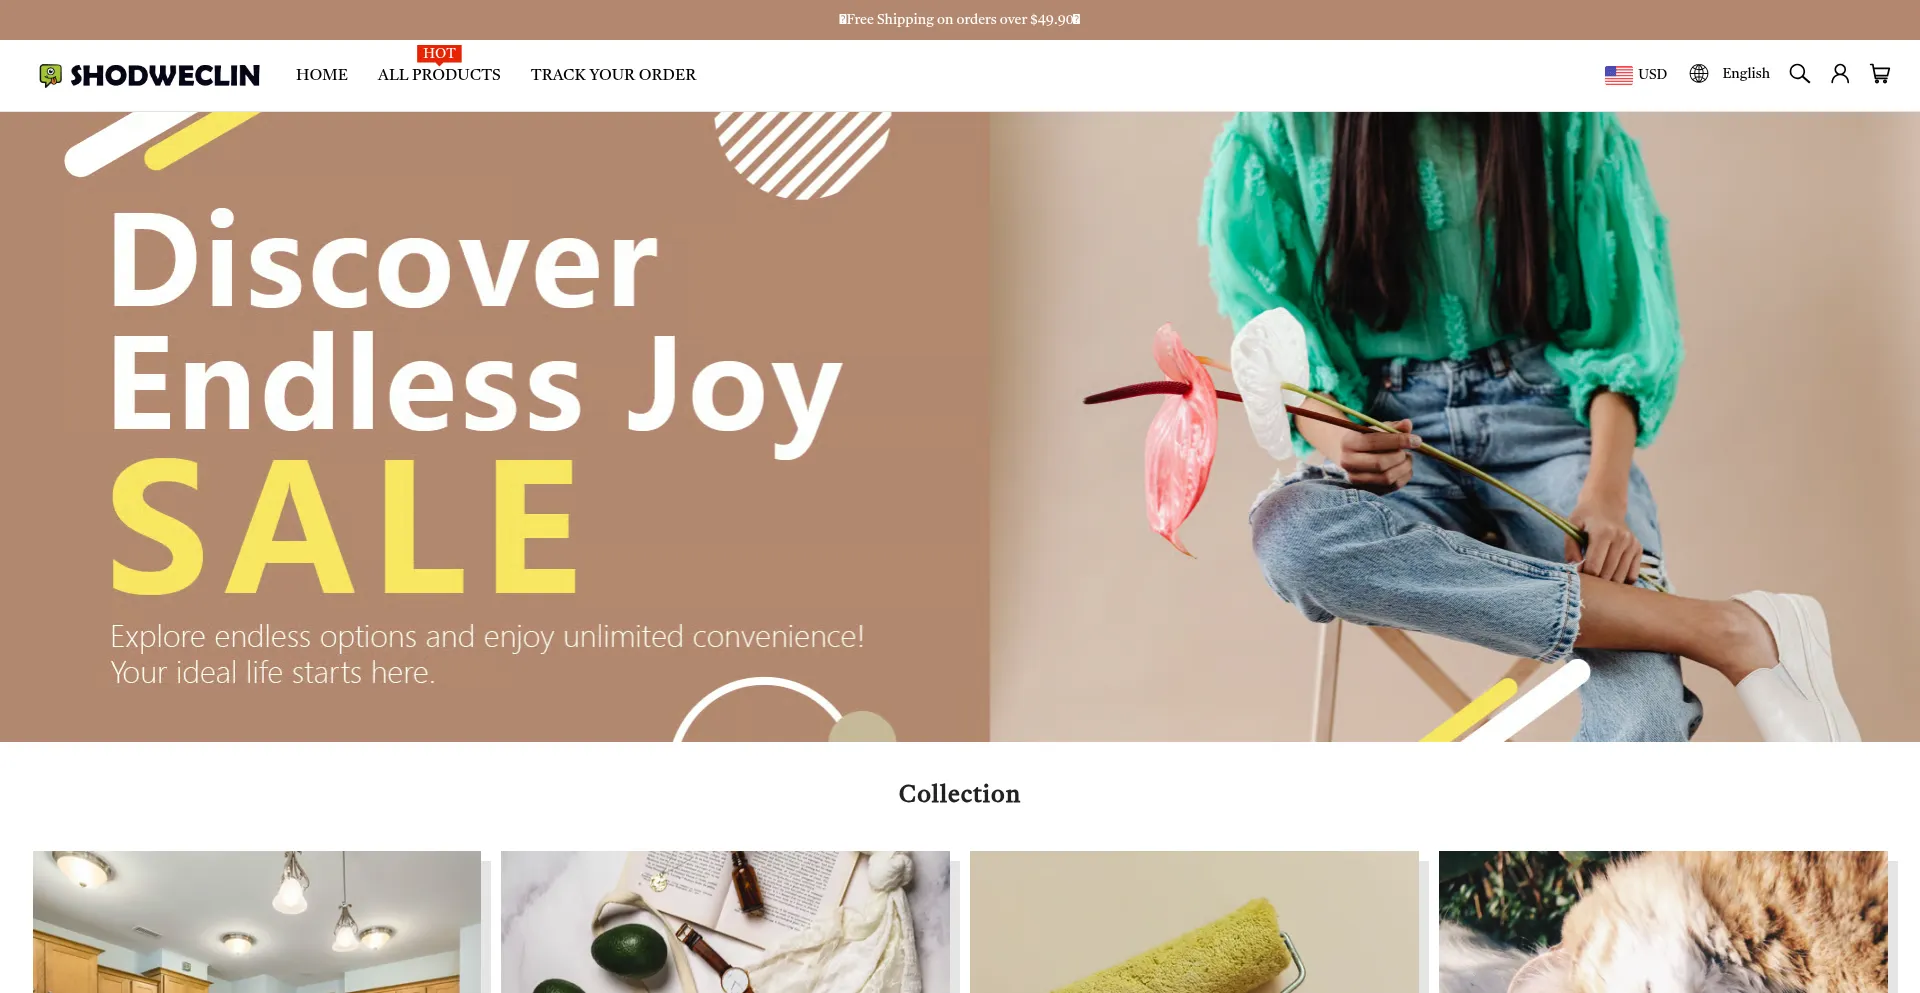Open the avocado and watch collection thumbnail
This screenshot has height=993, width=1920.
tap(725, 922)
